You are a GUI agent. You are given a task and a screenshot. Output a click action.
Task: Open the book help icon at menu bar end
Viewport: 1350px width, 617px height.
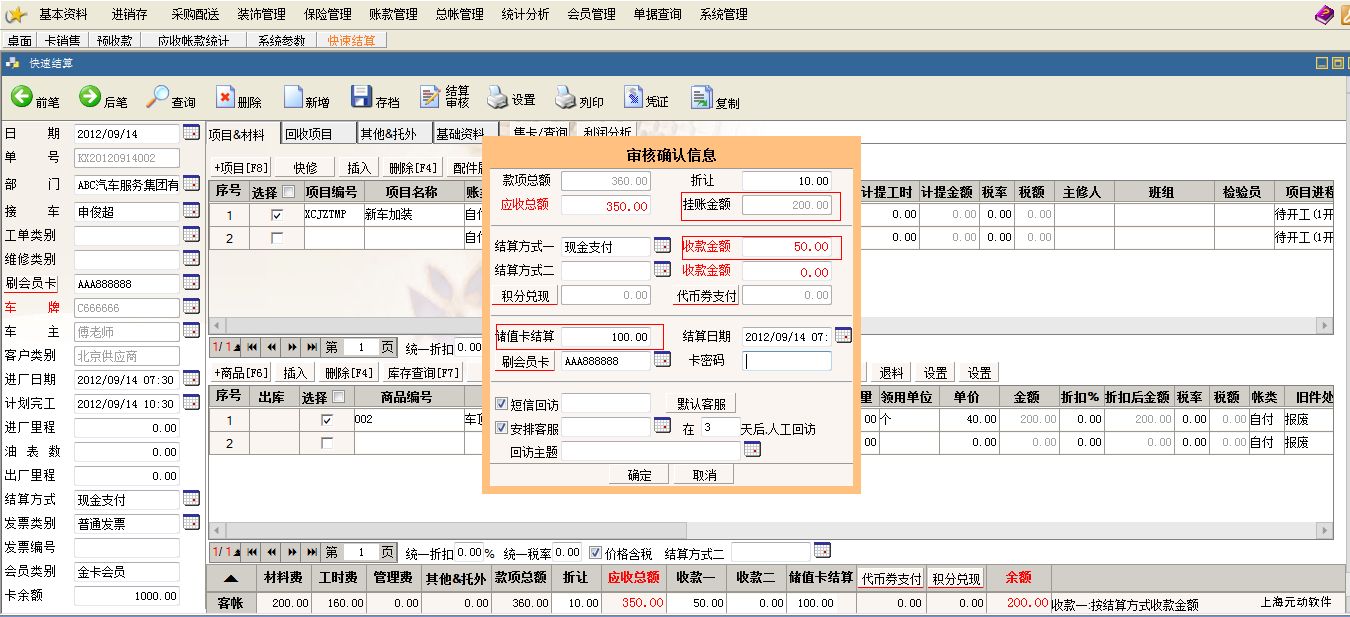pos(1323,14)
